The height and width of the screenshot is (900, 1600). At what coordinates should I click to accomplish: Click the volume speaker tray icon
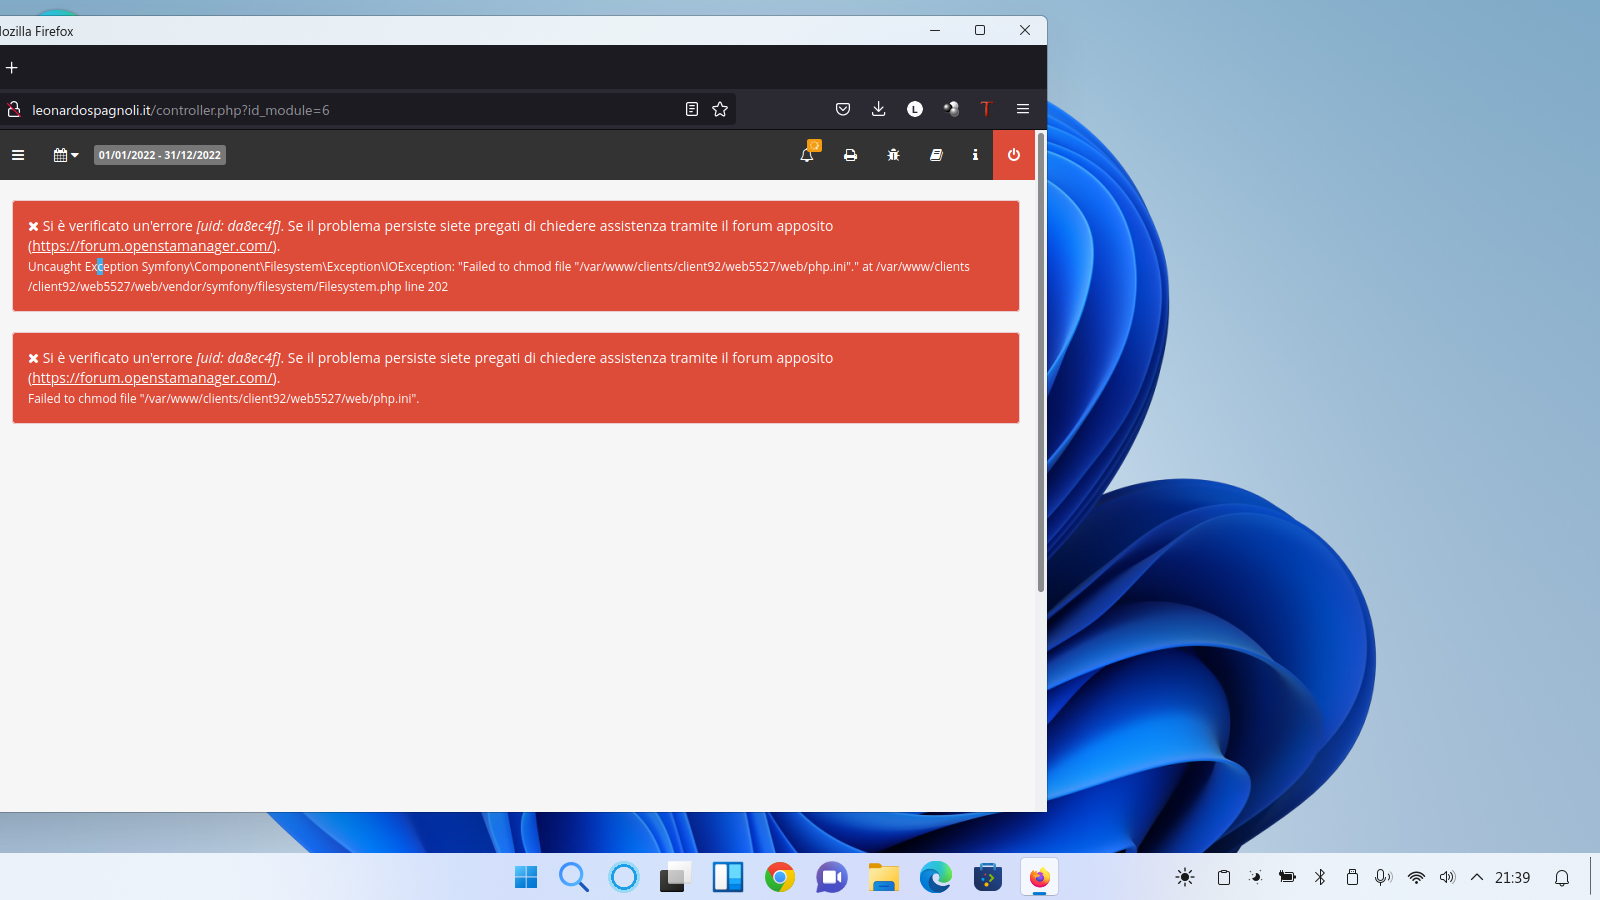(1447, 877)
